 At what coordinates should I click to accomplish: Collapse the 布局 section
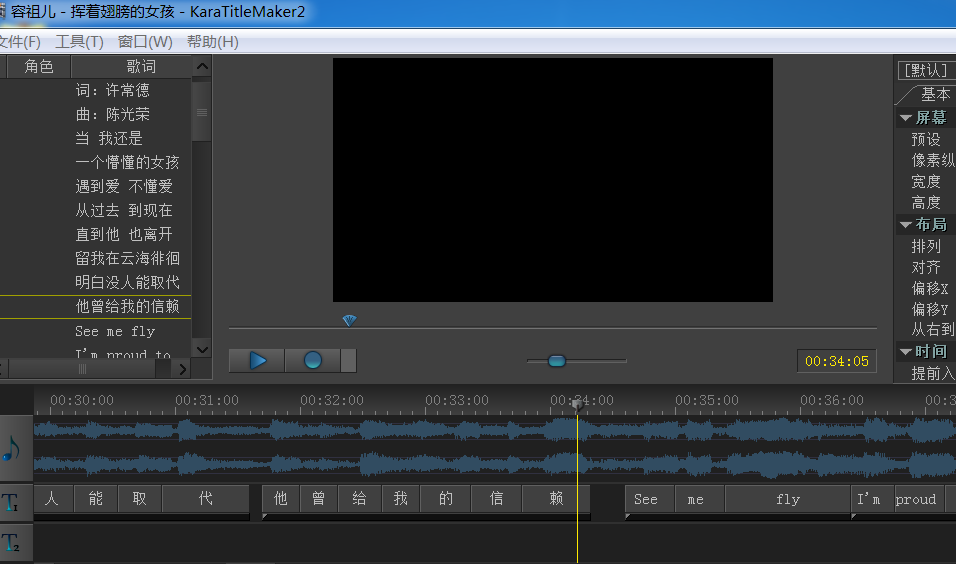pos(906,225)
